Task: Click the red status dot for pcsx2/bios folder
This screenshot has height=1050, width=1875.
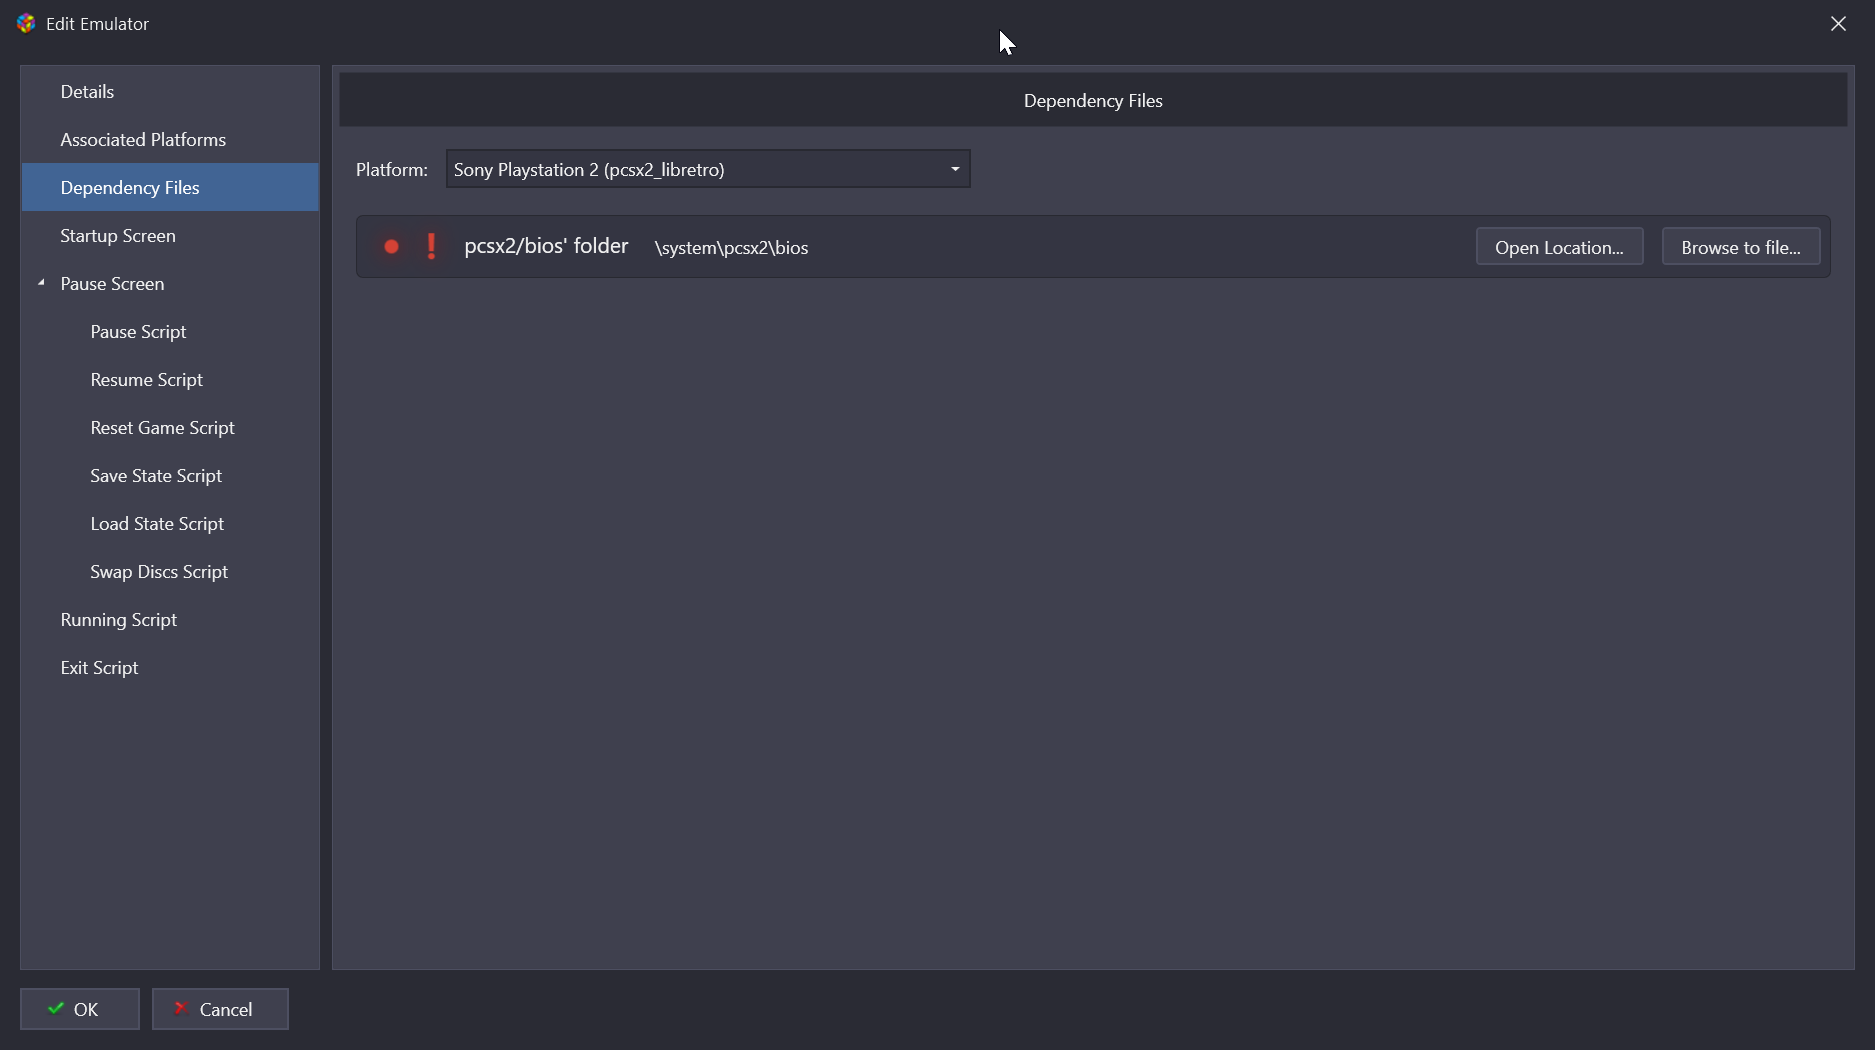Action: click(392, 247)
